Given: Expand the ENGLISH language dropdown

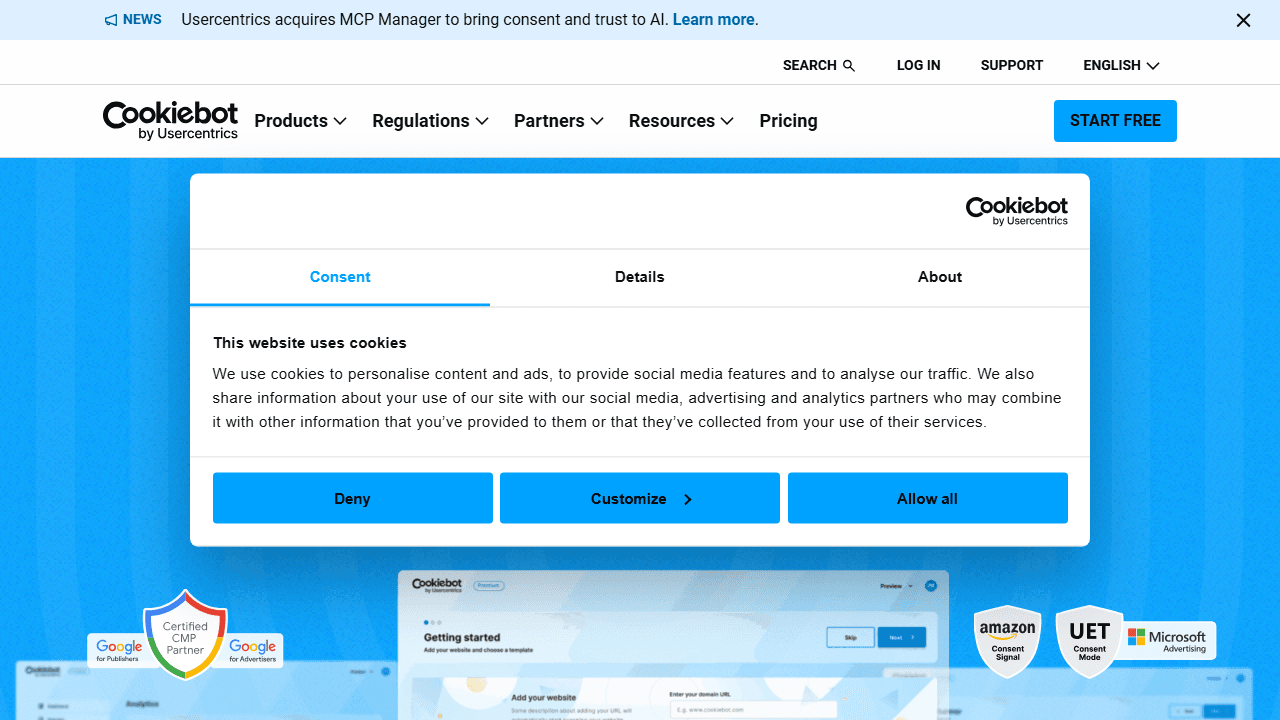Looking at the screenshot, I should point(1121,65).
